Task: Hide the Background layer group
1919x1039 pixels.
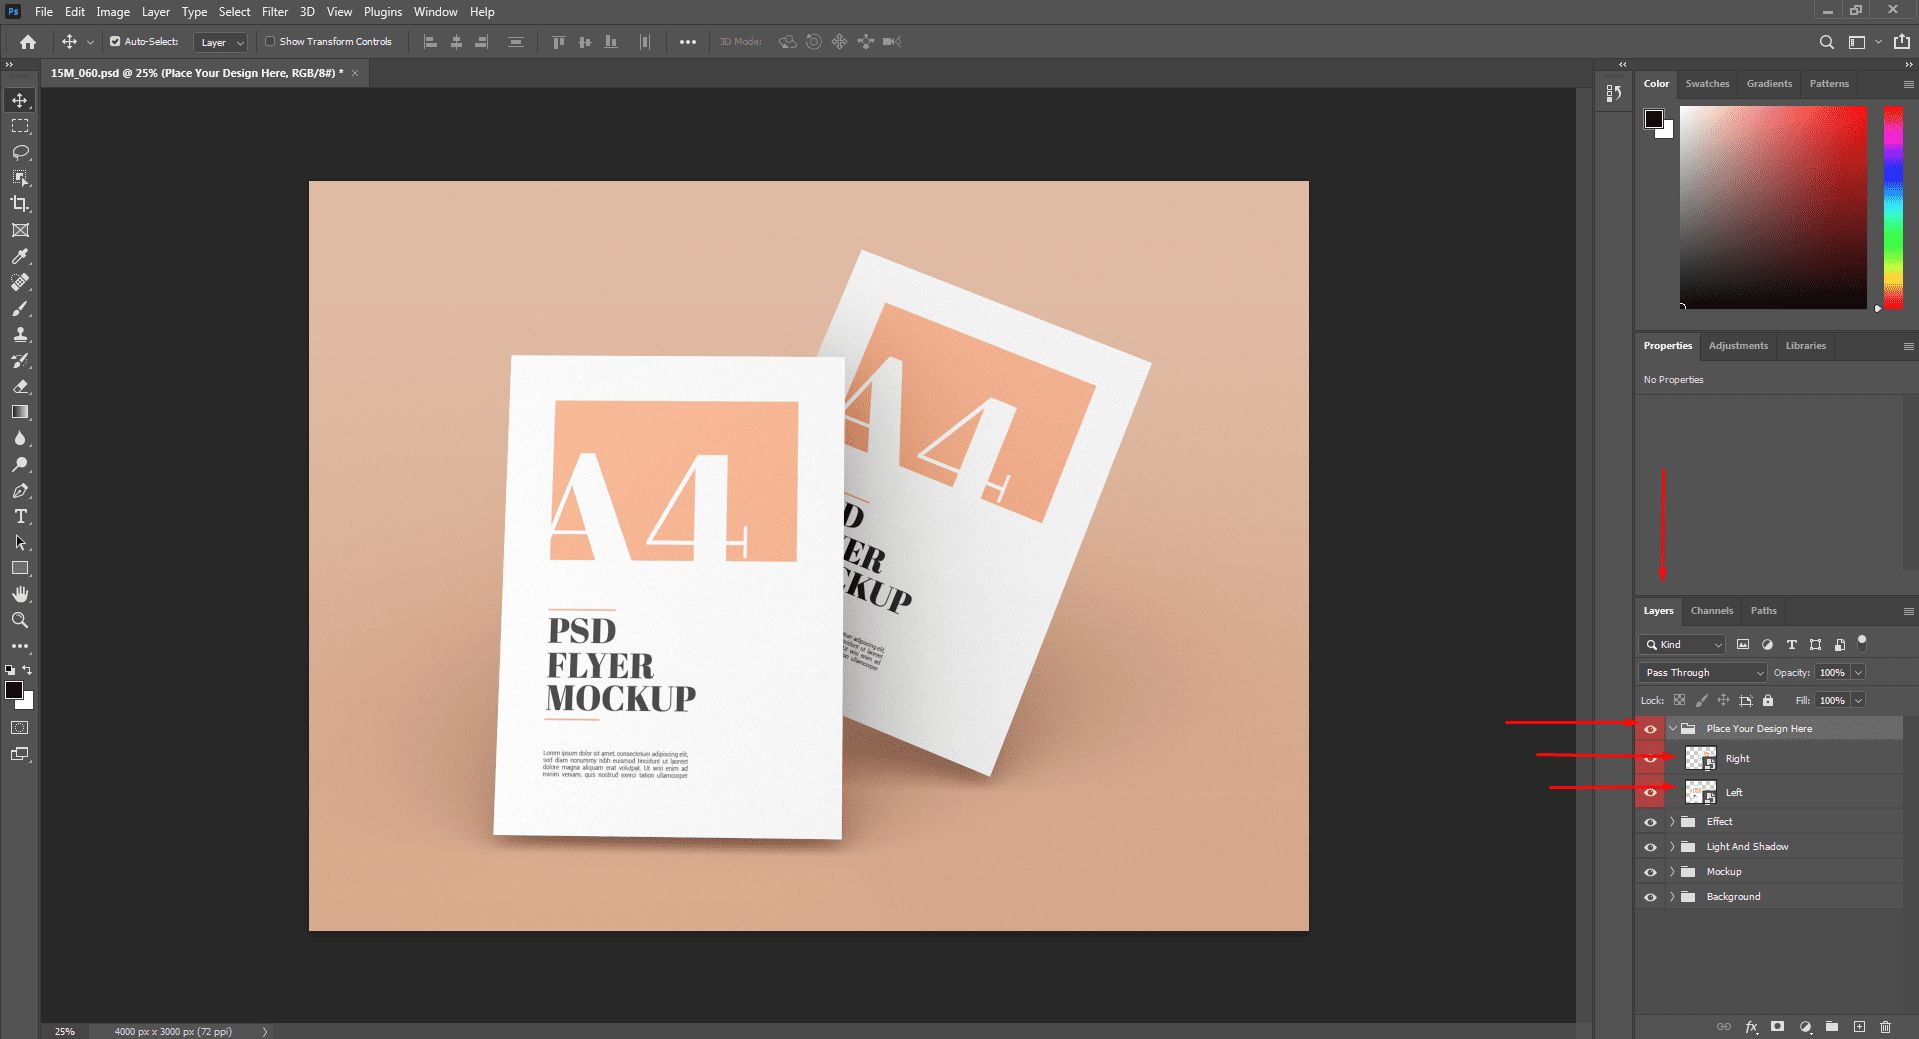Action: click(x=1650, y=897)
